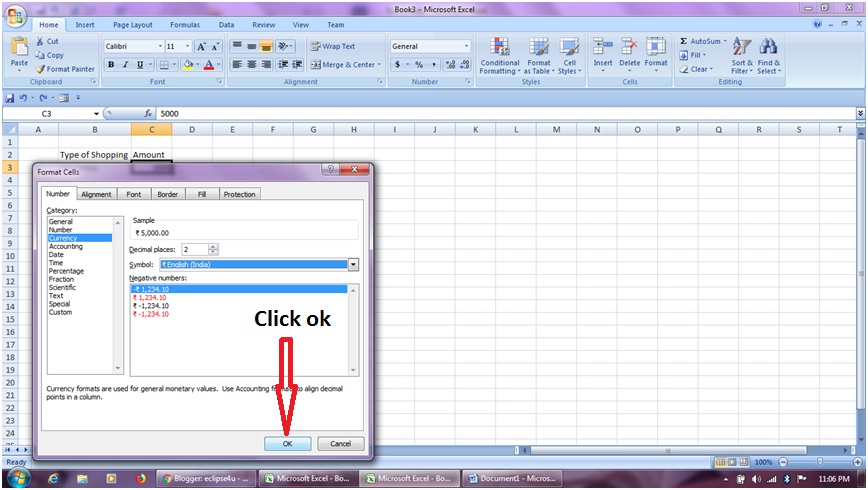Click the Windows Start button

18,477
